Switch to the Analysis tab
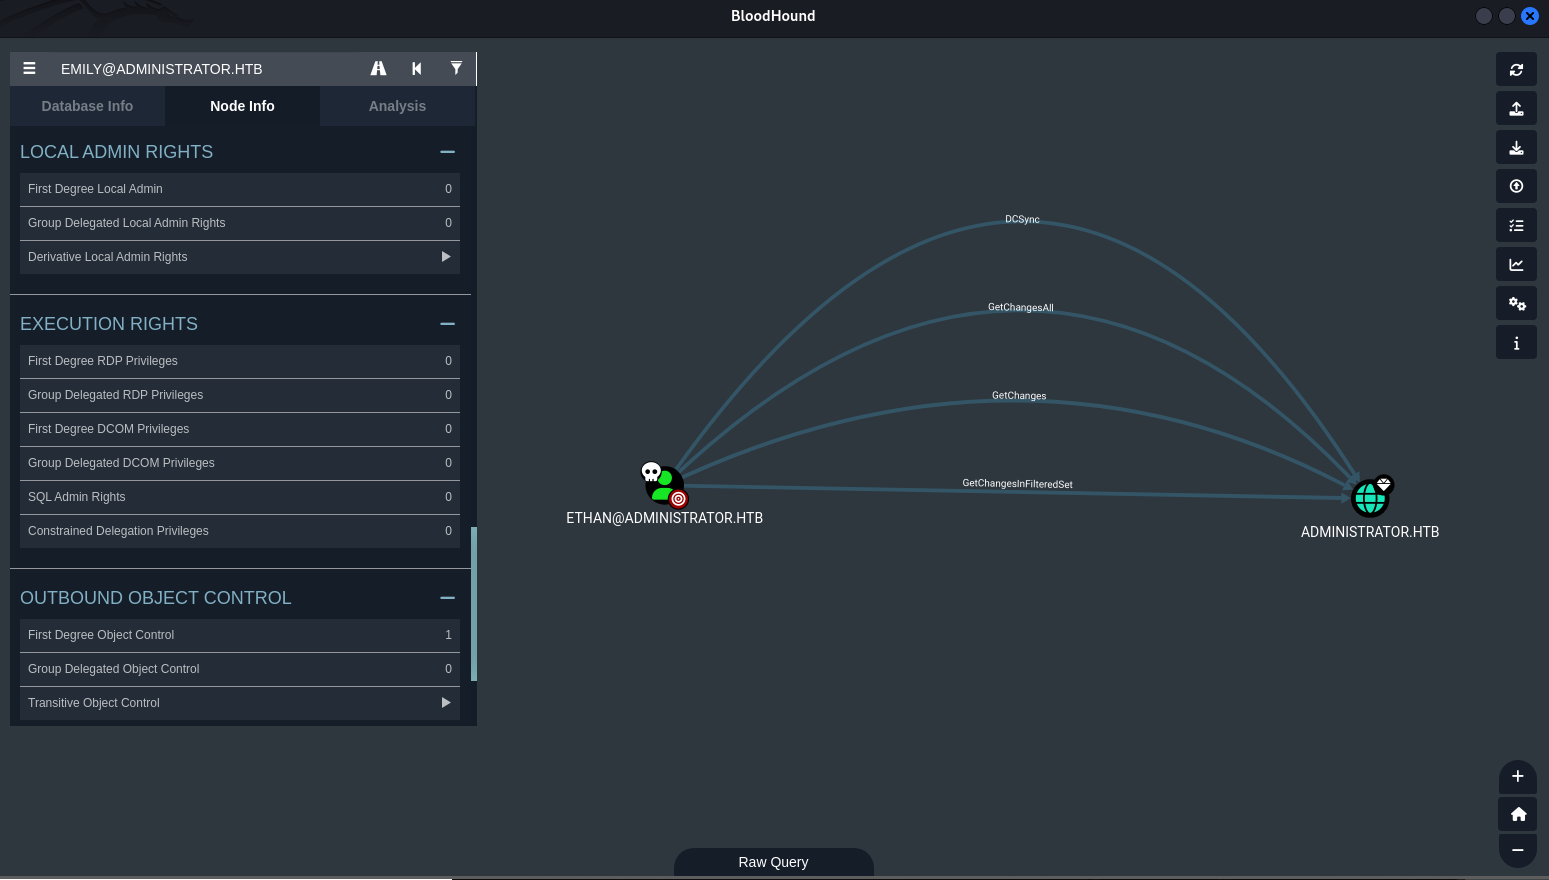The width and height of the screenshot is (1549, 880). (x=397, y=106)
